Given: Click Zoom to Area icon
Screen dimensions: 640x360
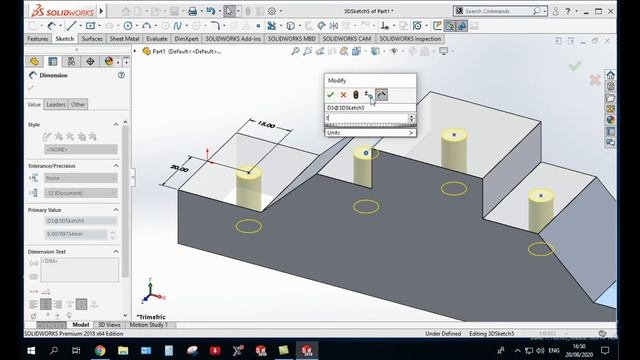Looking at the screenshot, I should pyautogui.click(x=307, y=51).
